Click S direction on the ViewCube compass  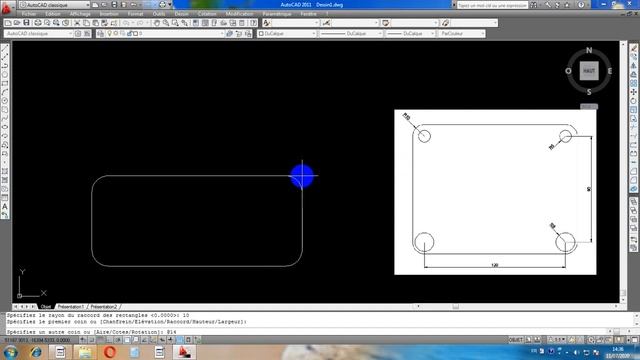[x=589, y=92]
